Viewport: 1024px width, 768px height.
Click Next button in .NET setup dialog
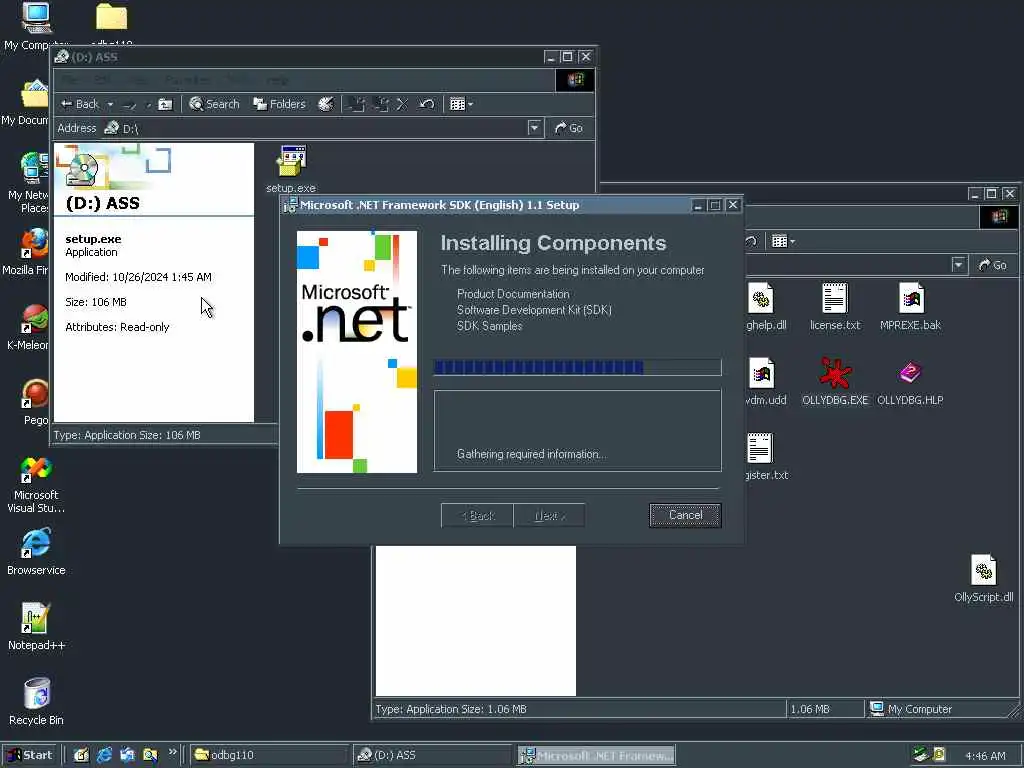[x=549, y=516]
